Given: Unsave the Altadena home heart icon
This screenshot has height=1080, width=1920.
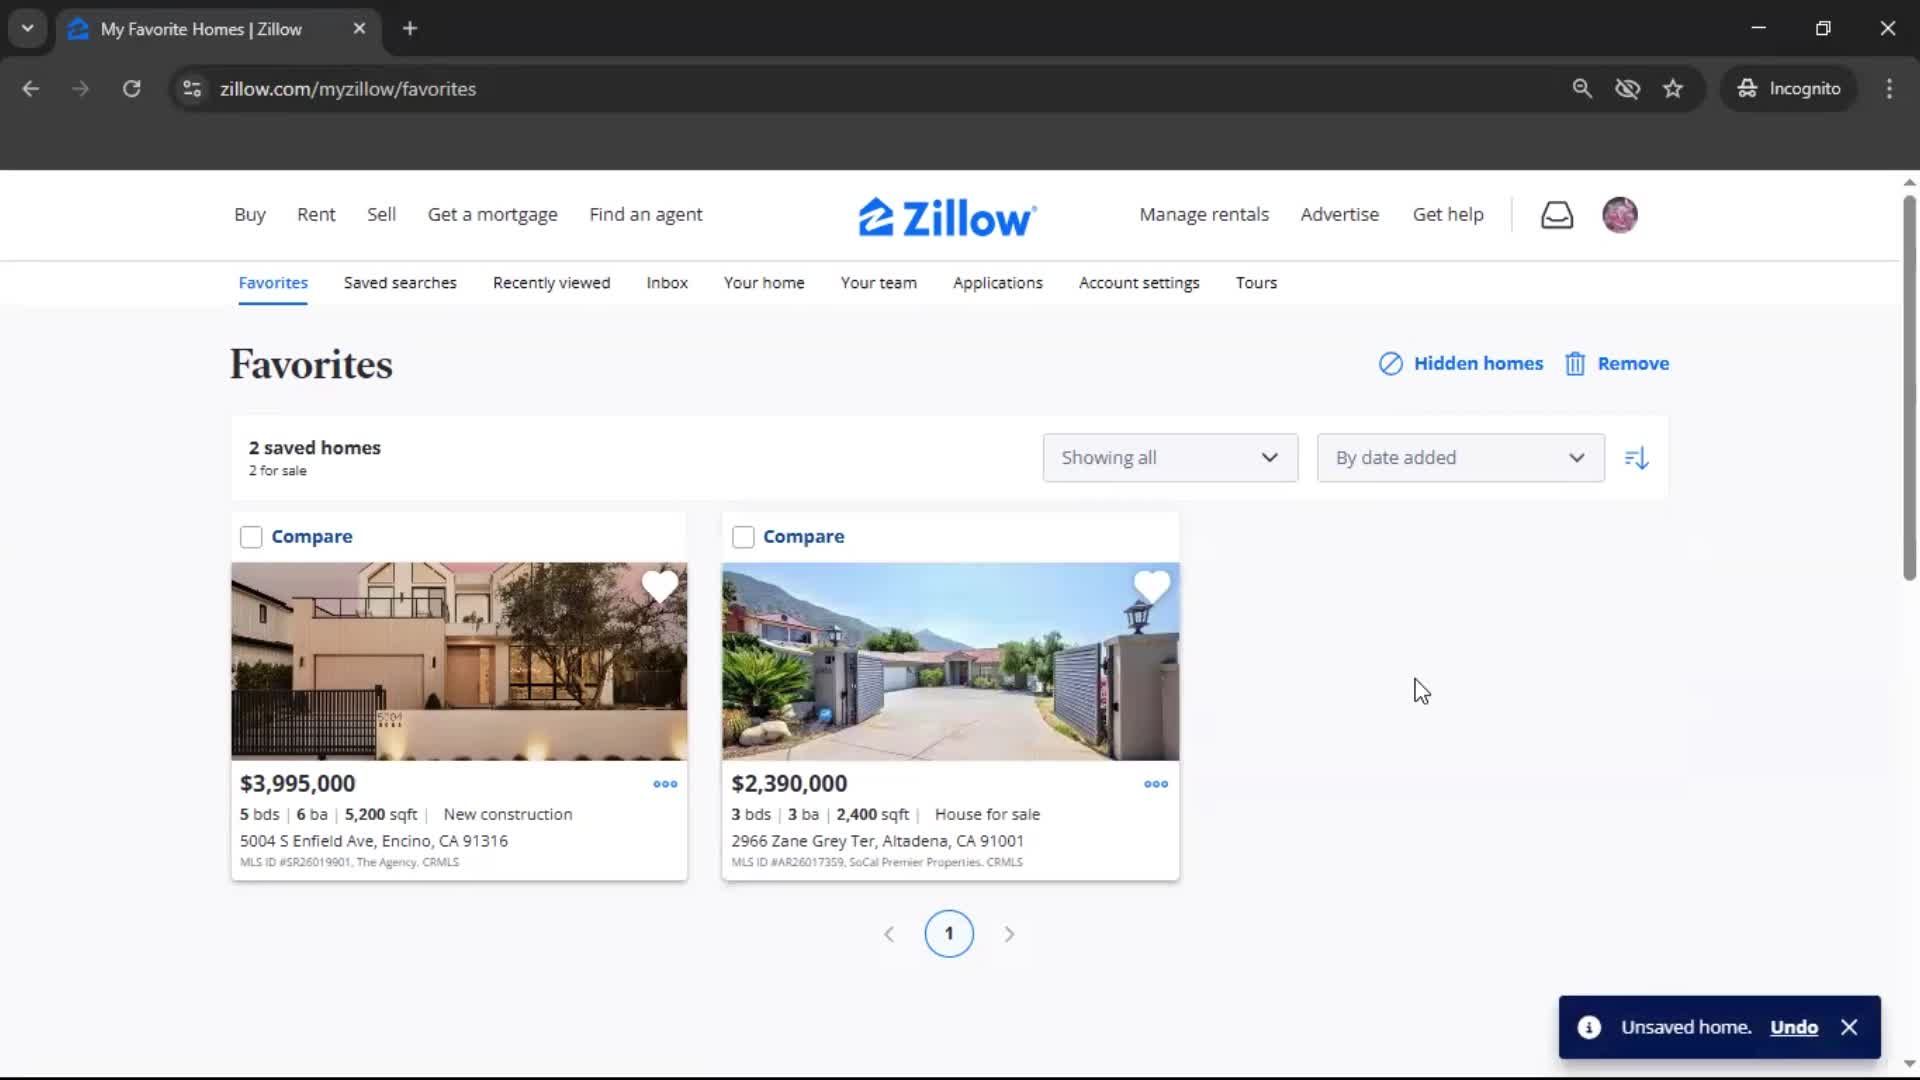Looking at the screenshot, I should click(1151, 586).
